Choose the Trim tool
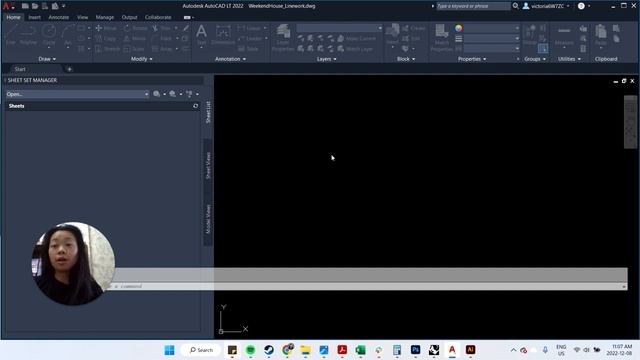The image size is (640, 360). [162, 28]
